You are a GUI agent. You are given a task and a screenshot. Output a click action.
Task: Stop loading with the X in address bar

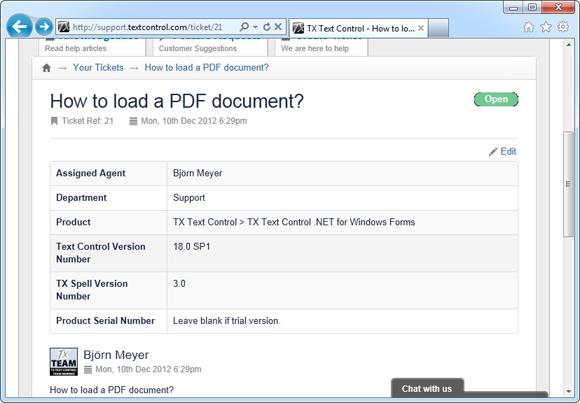click(x=278, y=27)
